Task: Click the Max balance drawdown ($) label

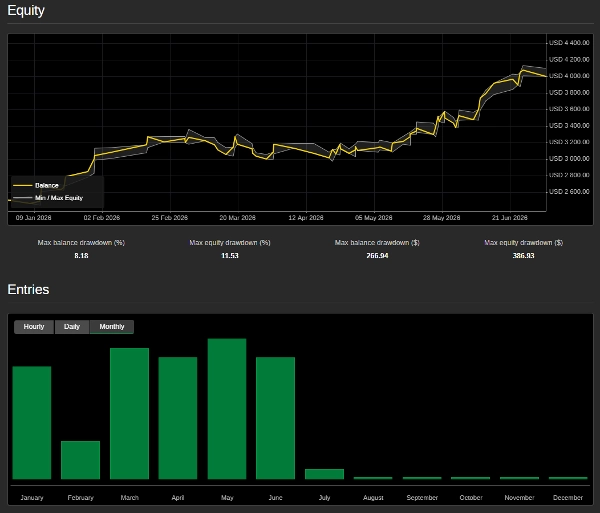Action: pyautogui.click(x=377, y=243)
